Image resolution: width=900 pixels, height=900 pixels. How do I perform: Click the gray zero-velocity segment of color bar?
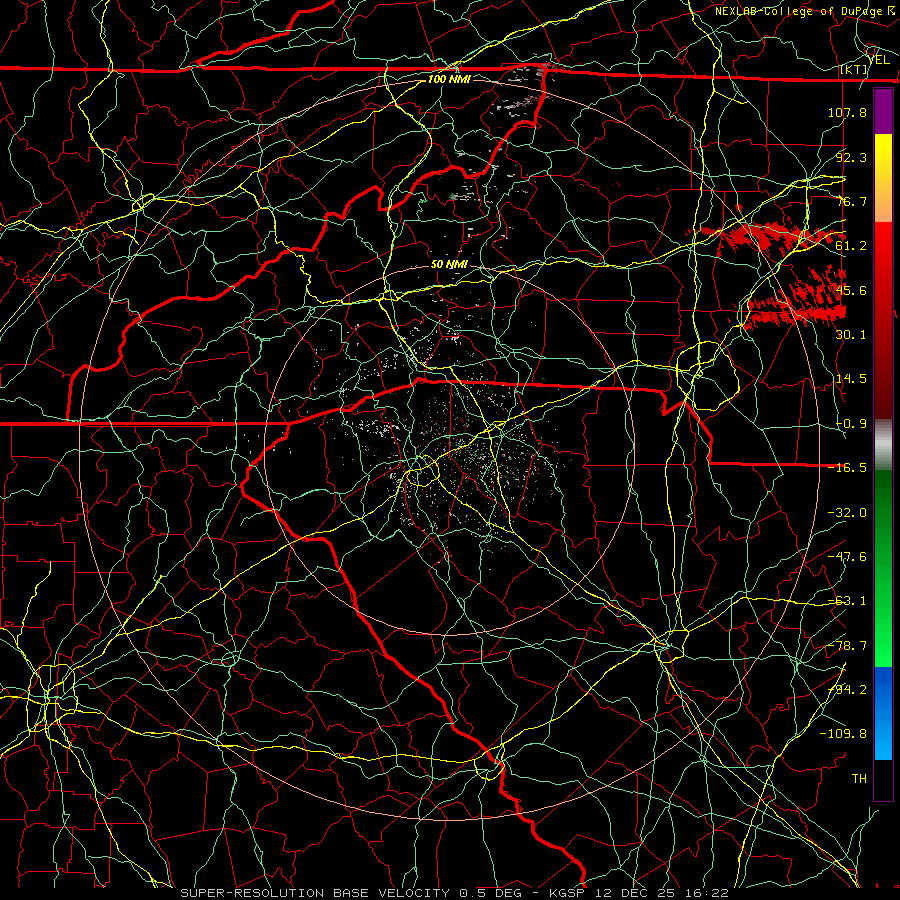coord(883,445)
